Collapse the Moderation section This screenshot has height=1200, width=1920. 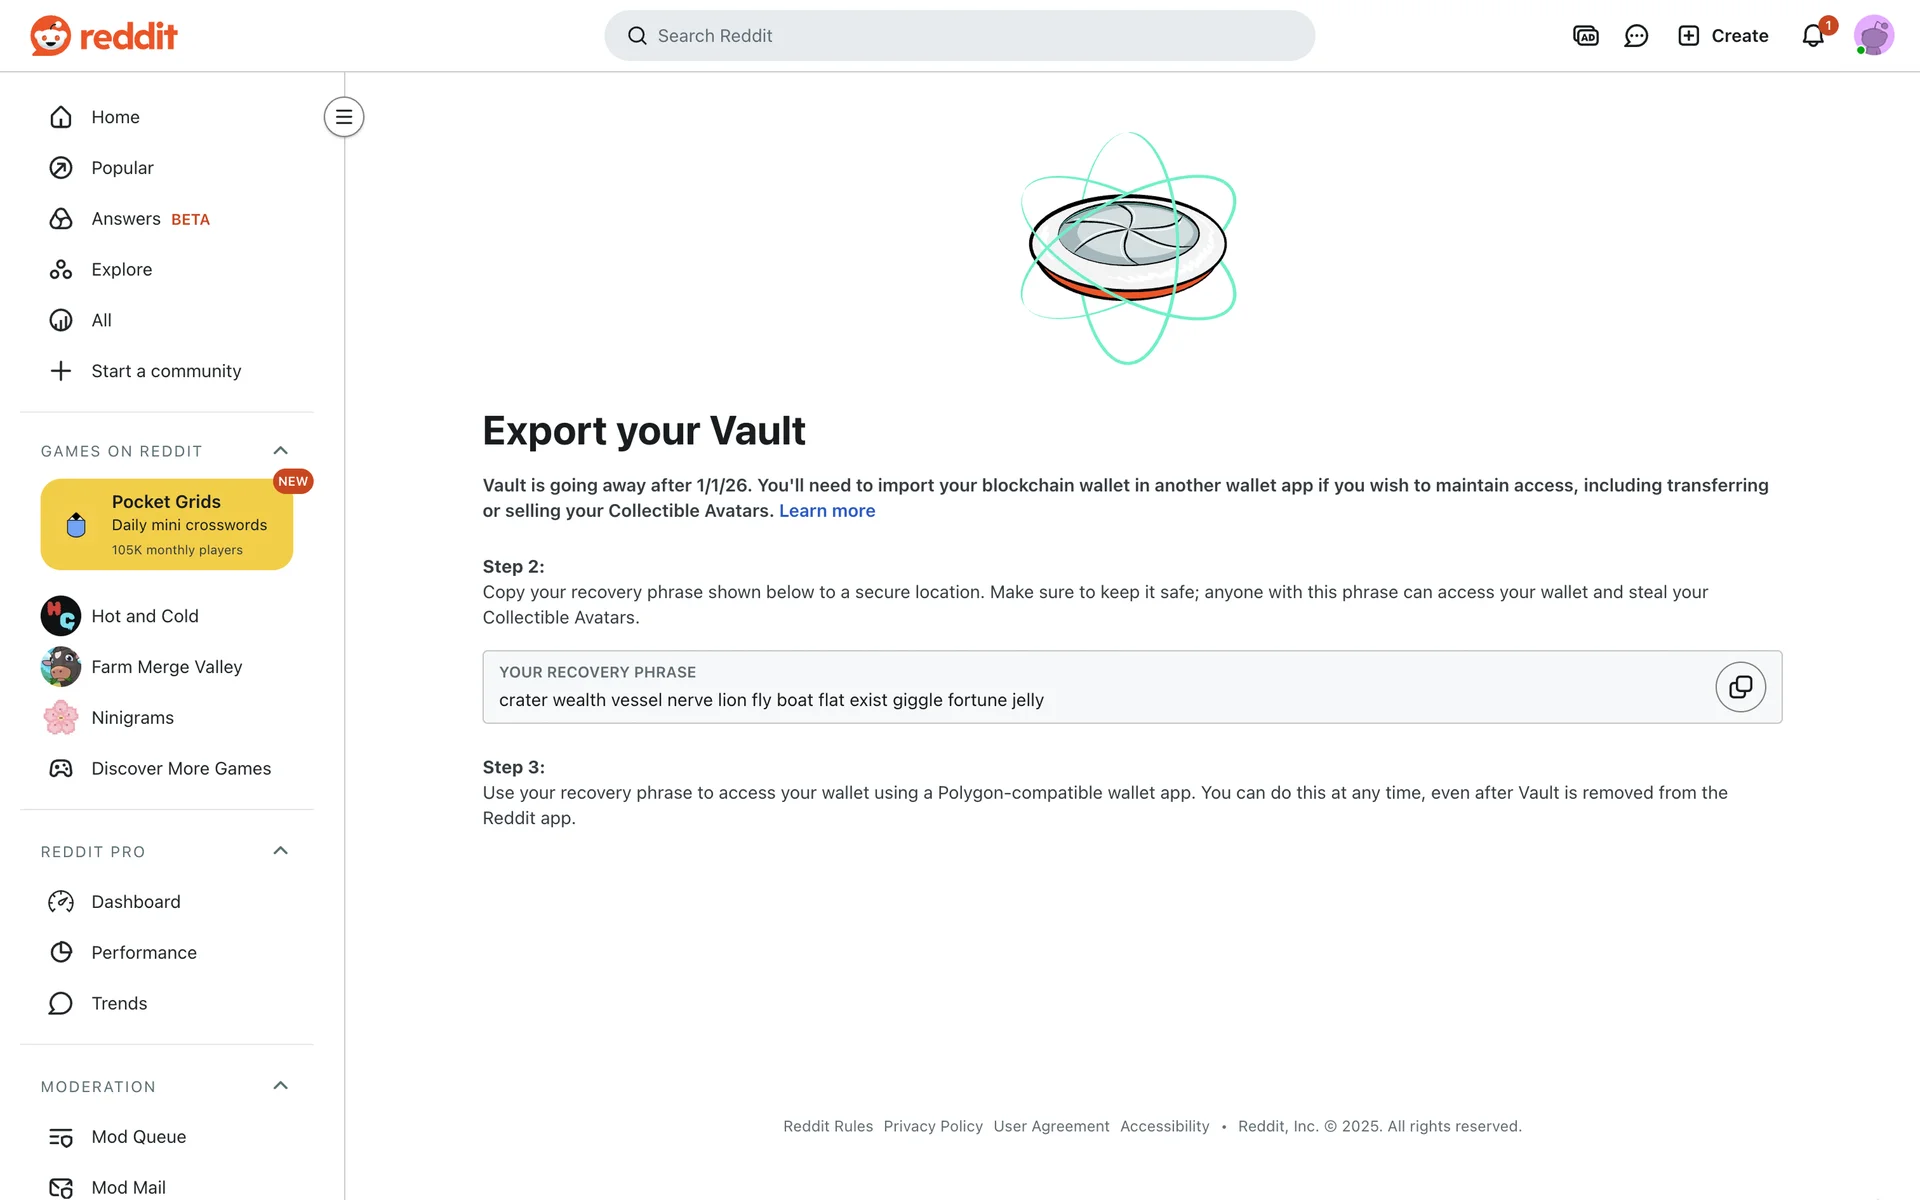[x=281, y=1086]
